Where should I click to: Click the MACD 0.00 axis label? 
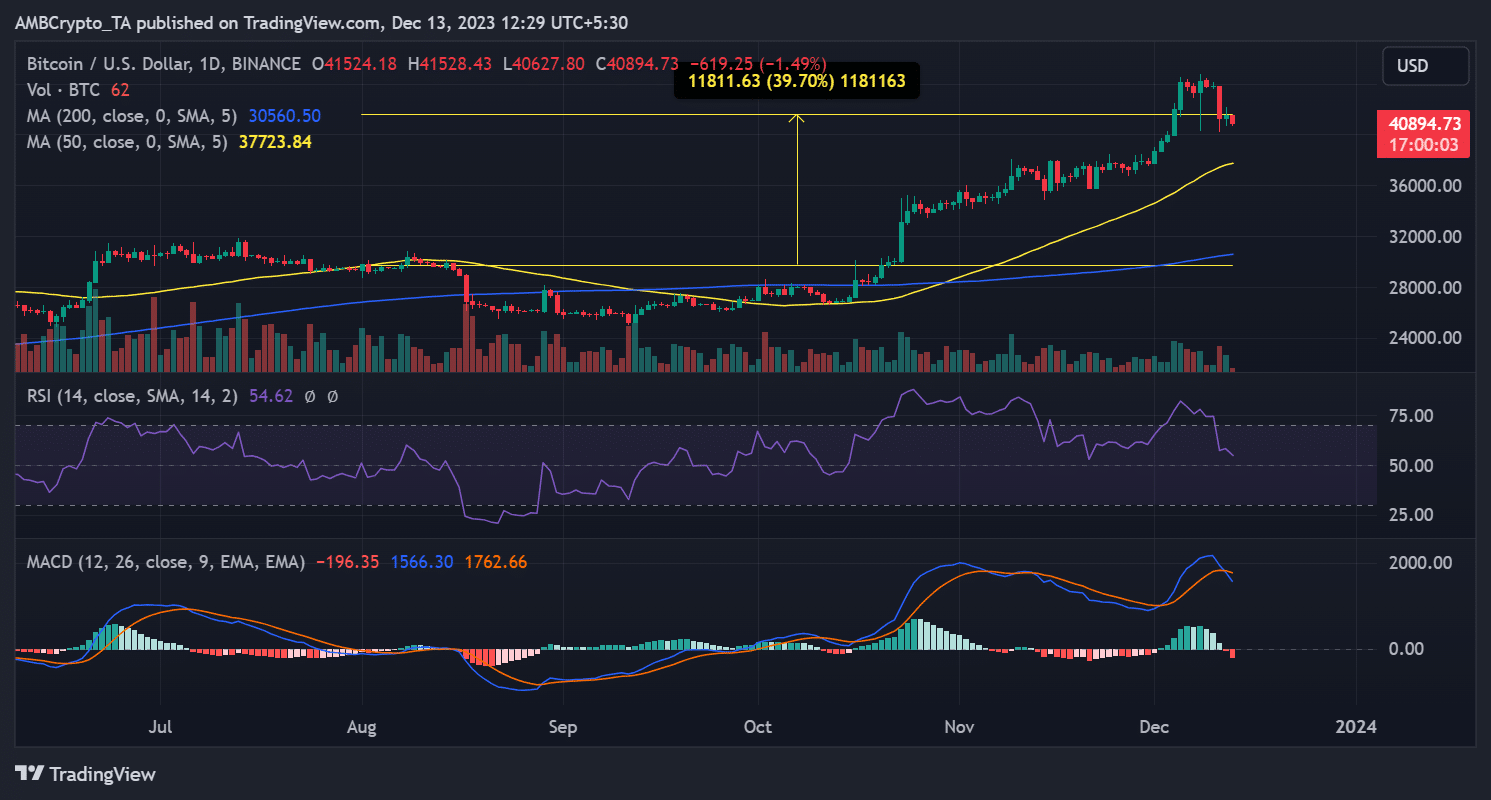point(1405,649)
